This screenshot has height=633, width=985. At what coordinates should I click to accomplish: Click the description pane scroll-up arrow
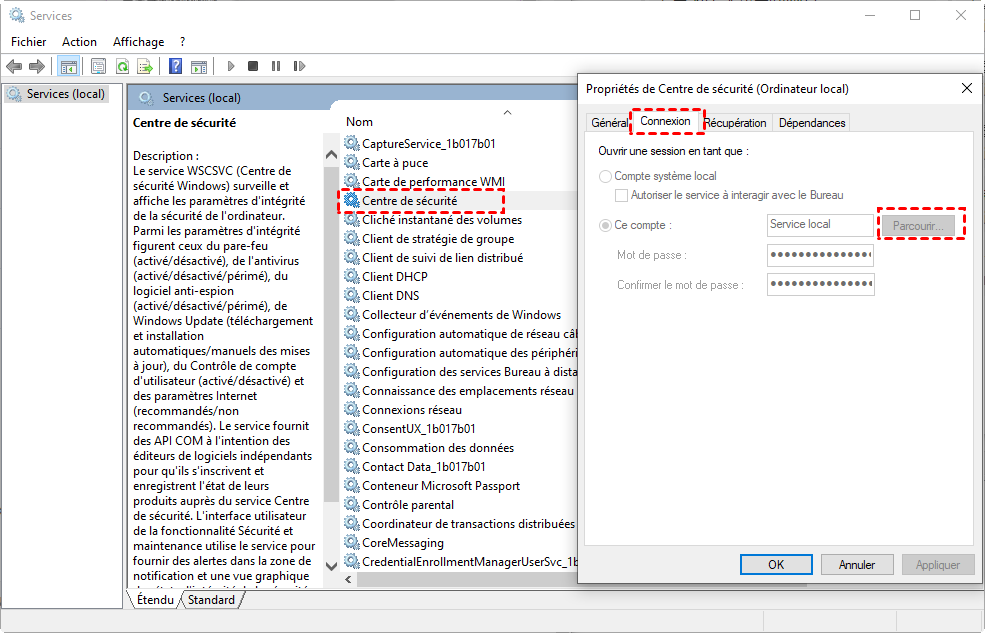click(331, 154)
